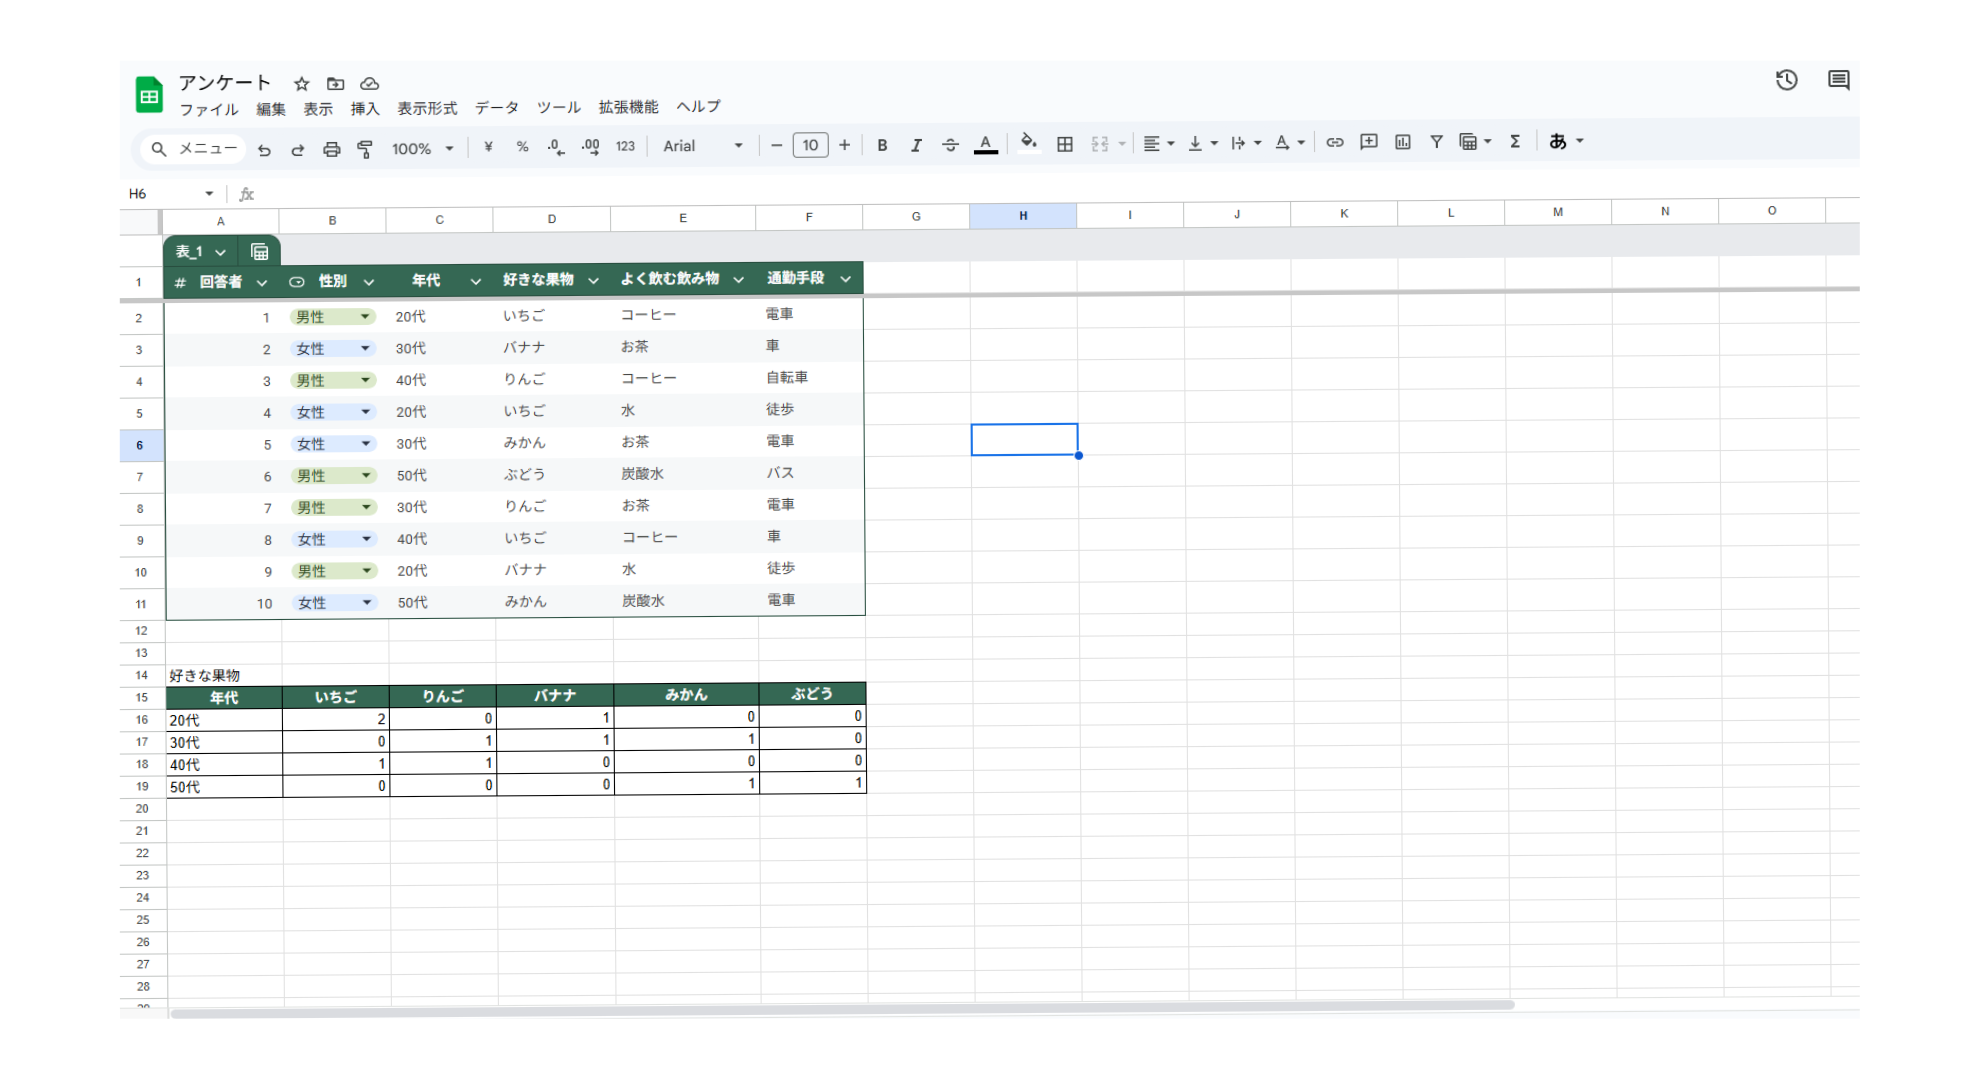Open version history clock icon

[x=1786, y=80]
